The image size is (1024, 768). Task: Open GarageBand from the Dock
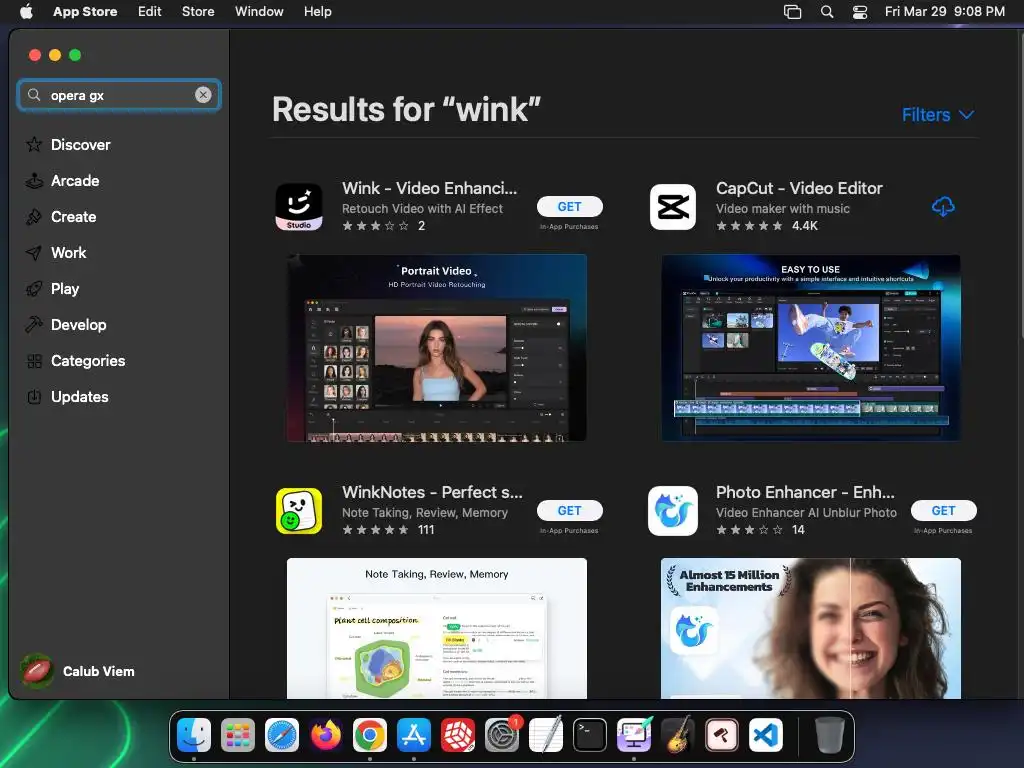coord(678,735)
